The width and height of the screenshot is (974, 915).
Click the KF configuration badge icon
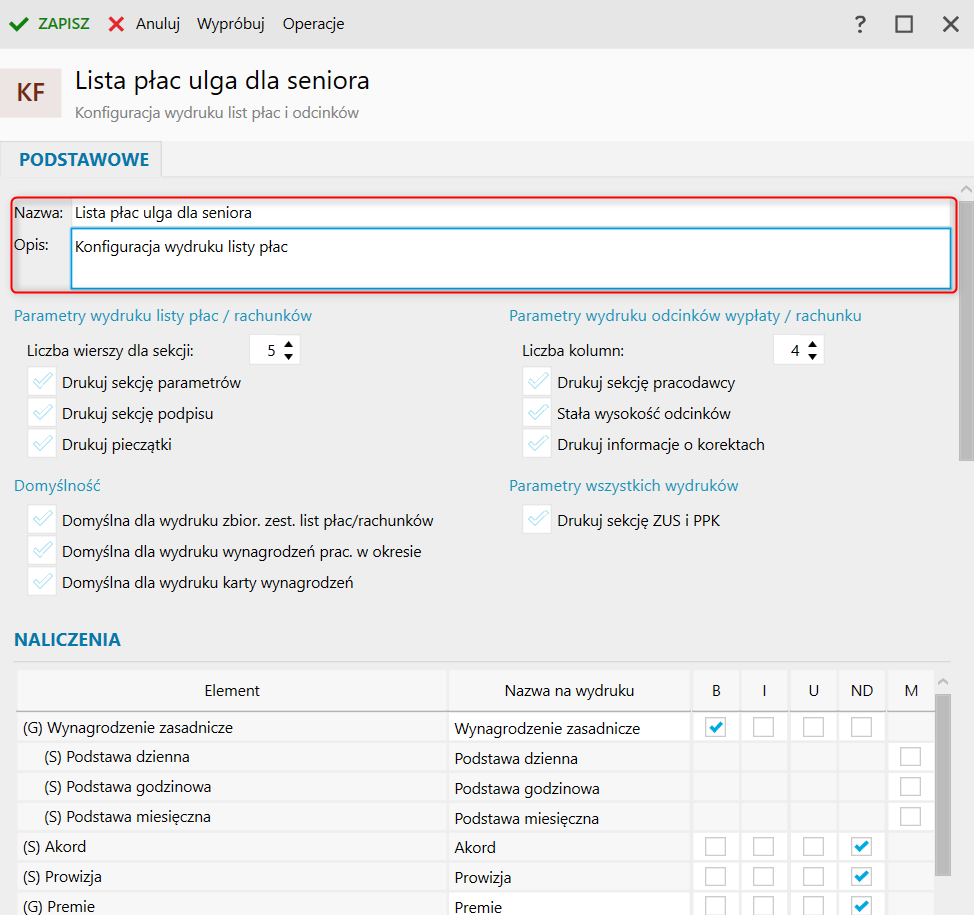(x=31, y=93)
